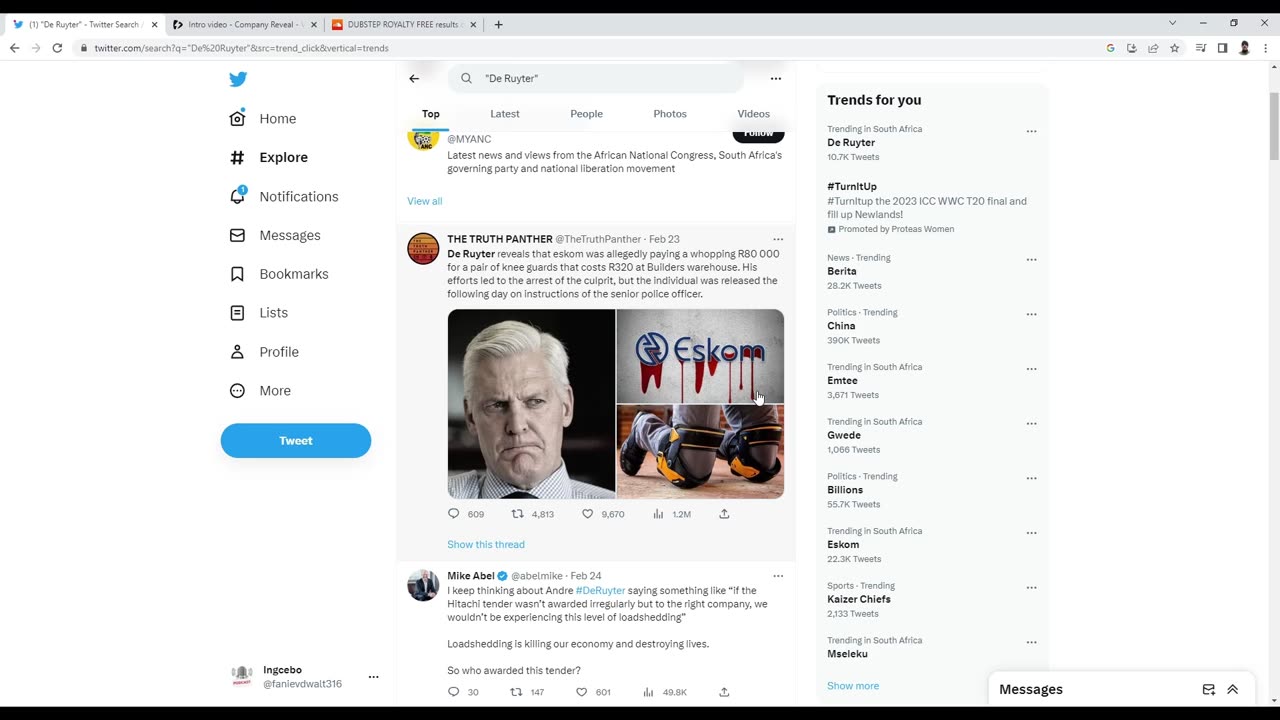Click the "De Ruyter" search field
The width and height of the screenshot is (1280, 720).
coord(596,78)
